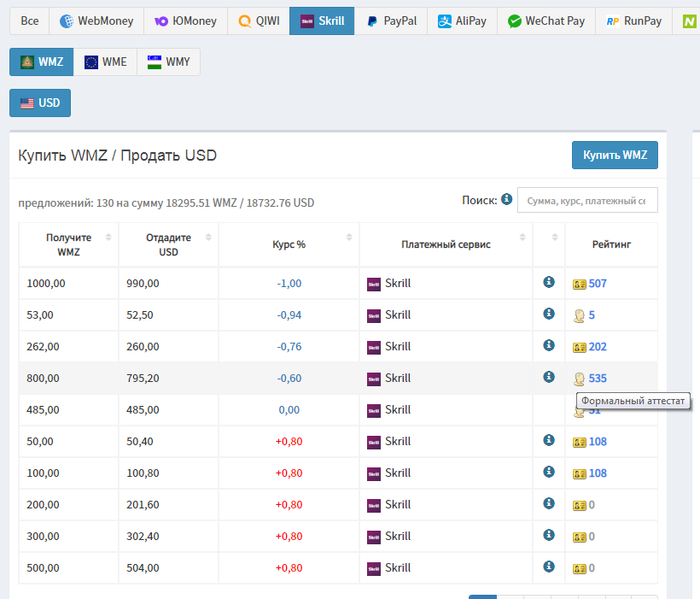Open rating 507 link
This screenshot has height=599, width=700.
[597, 283]
